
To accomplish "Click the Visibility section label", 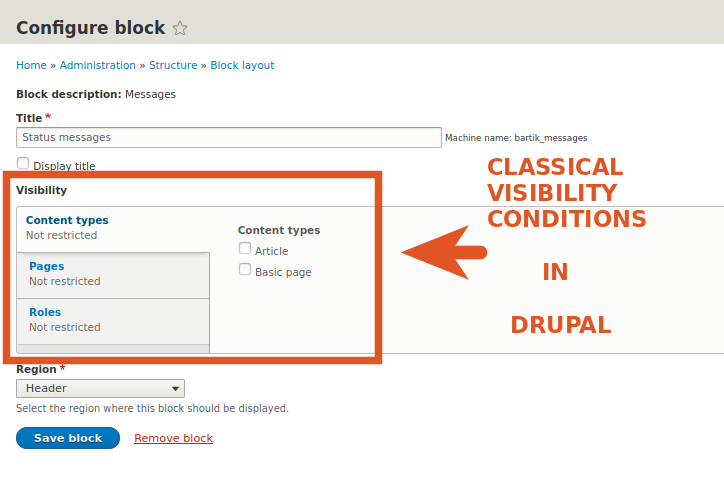I will click(42, 189).
